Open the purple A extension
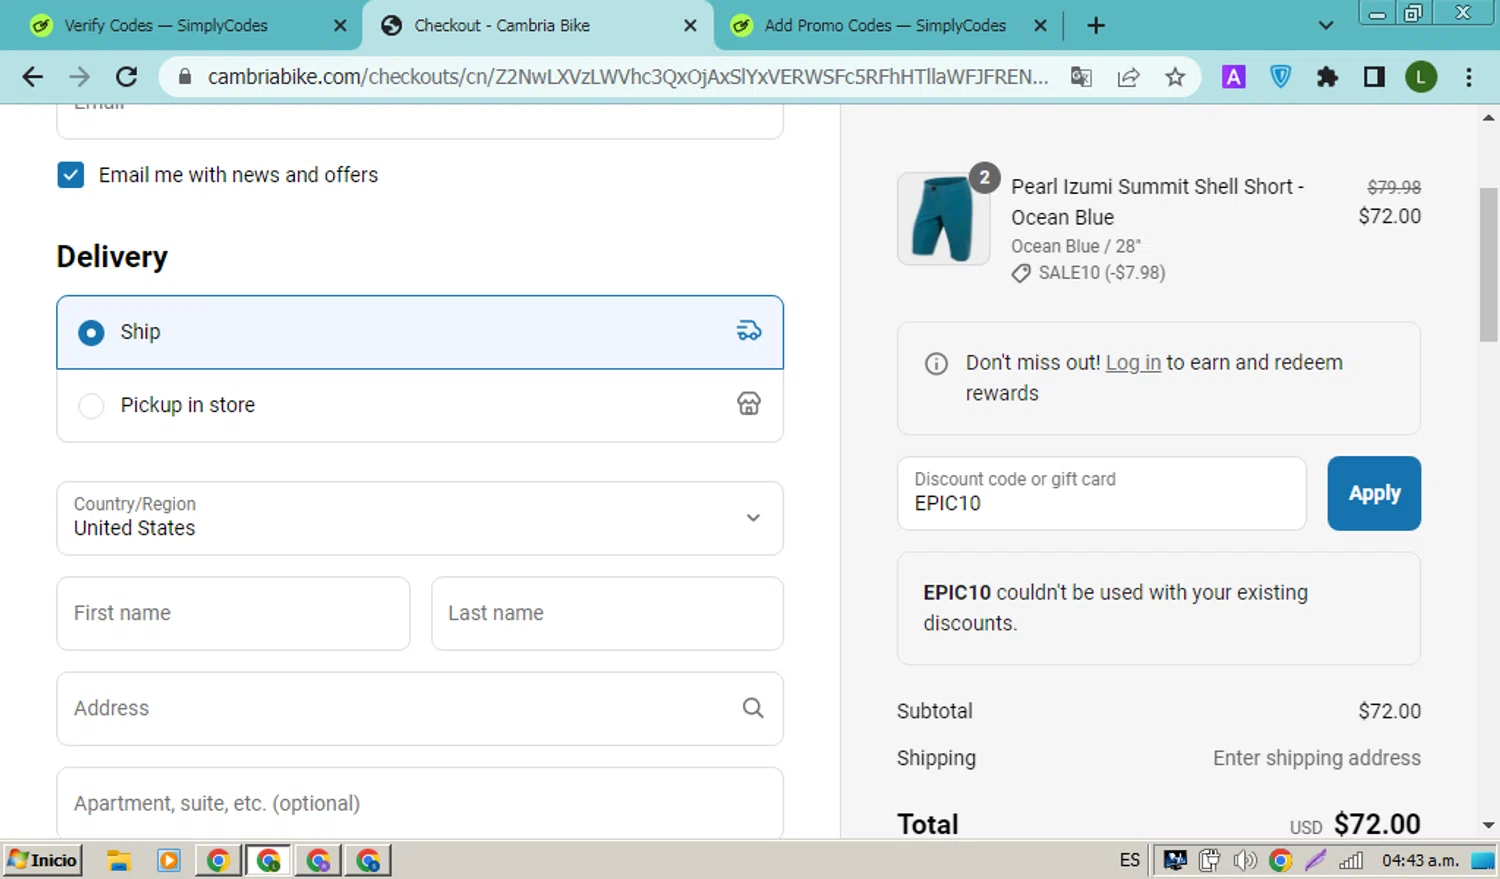 pos(1234,77)
